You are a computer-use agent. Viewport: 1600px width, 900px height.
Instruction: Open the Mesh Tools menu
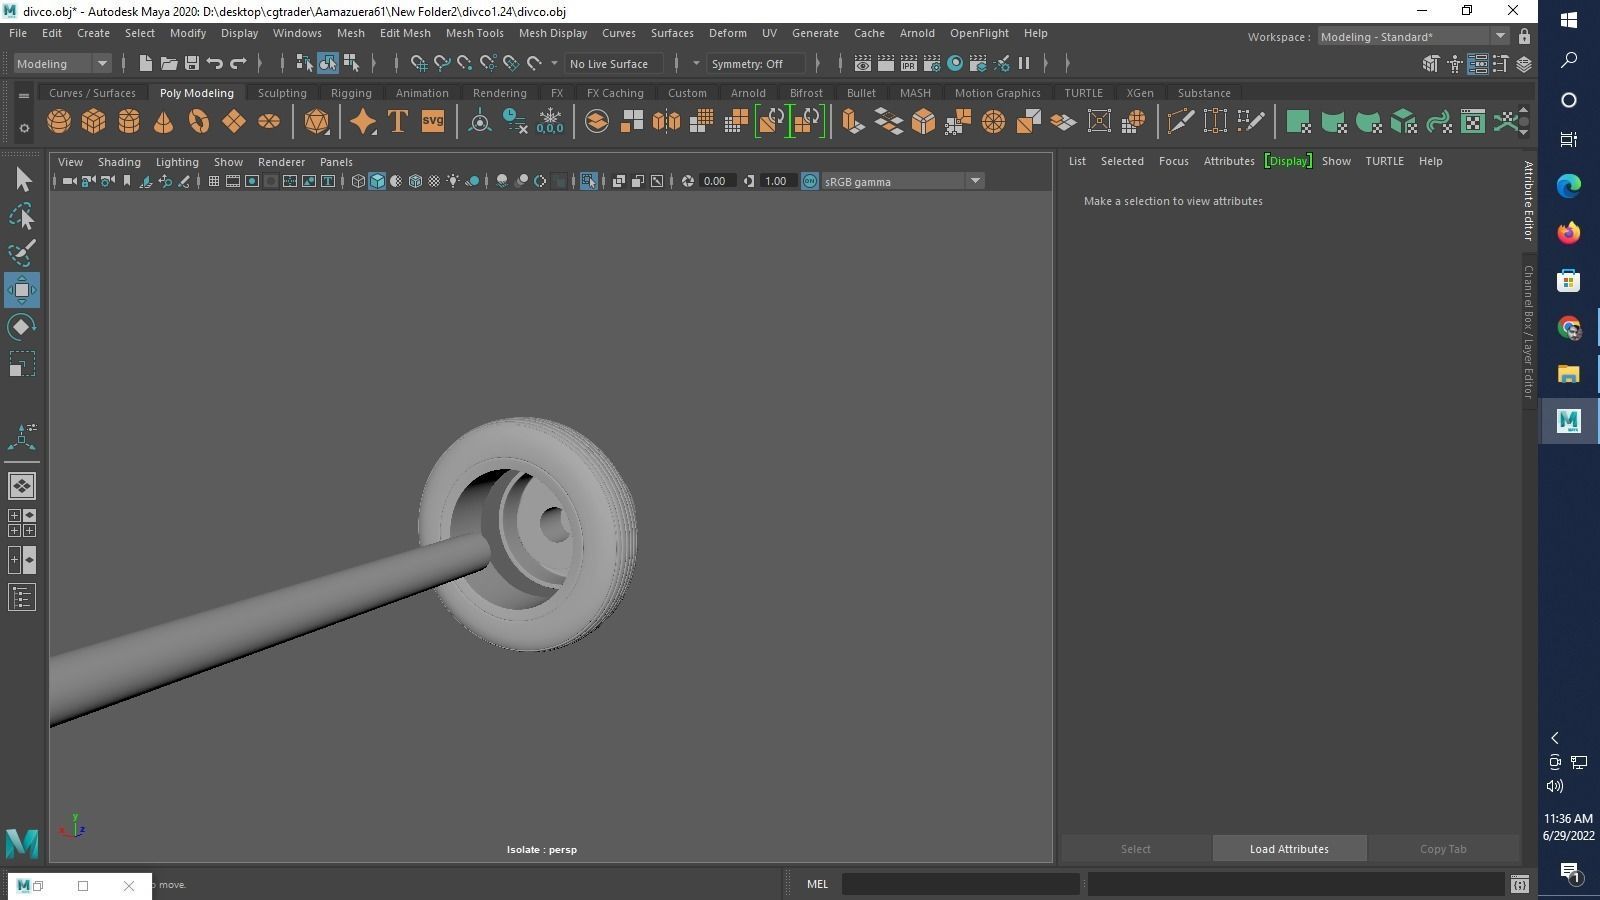(474, 33)
